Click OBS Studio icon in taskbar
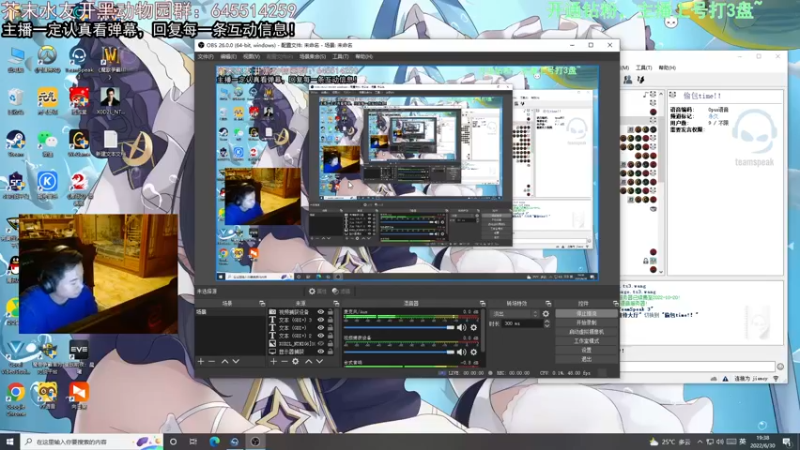This screenshot has width=800, height=450. [255, 441]
